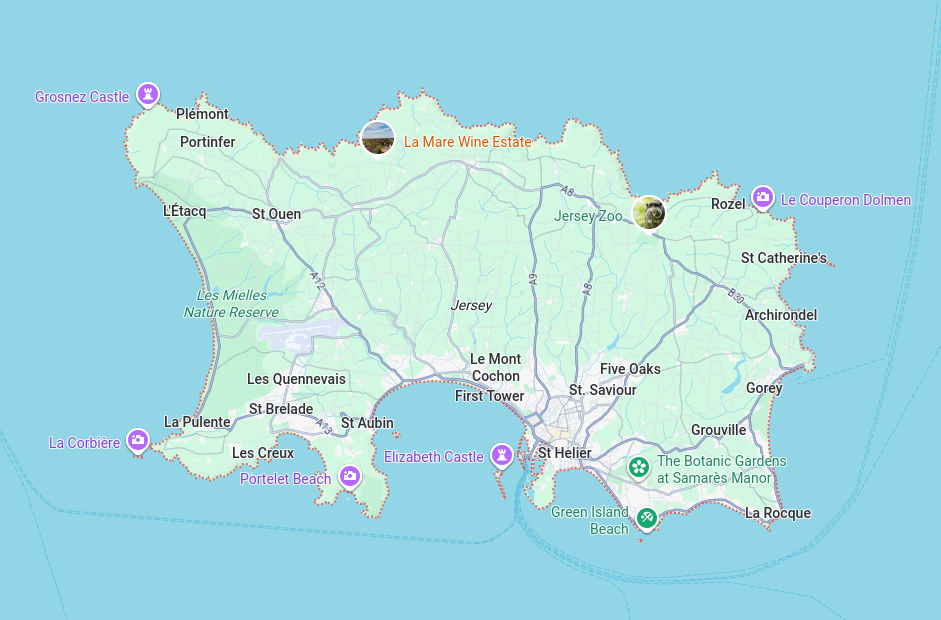Click the St. Saviour place label

coord(603,390)
